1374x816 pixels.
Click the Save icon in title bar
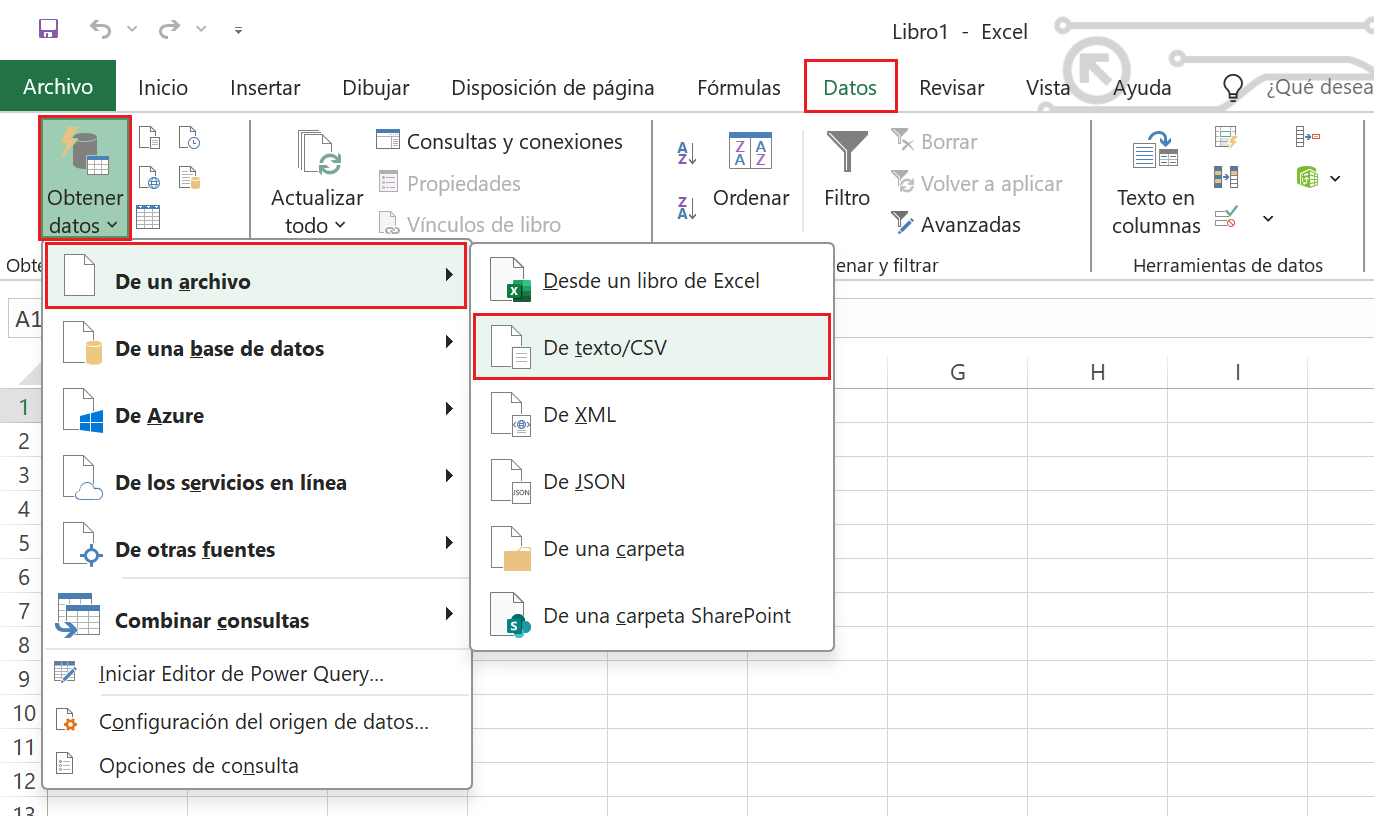tap(48, 30)
